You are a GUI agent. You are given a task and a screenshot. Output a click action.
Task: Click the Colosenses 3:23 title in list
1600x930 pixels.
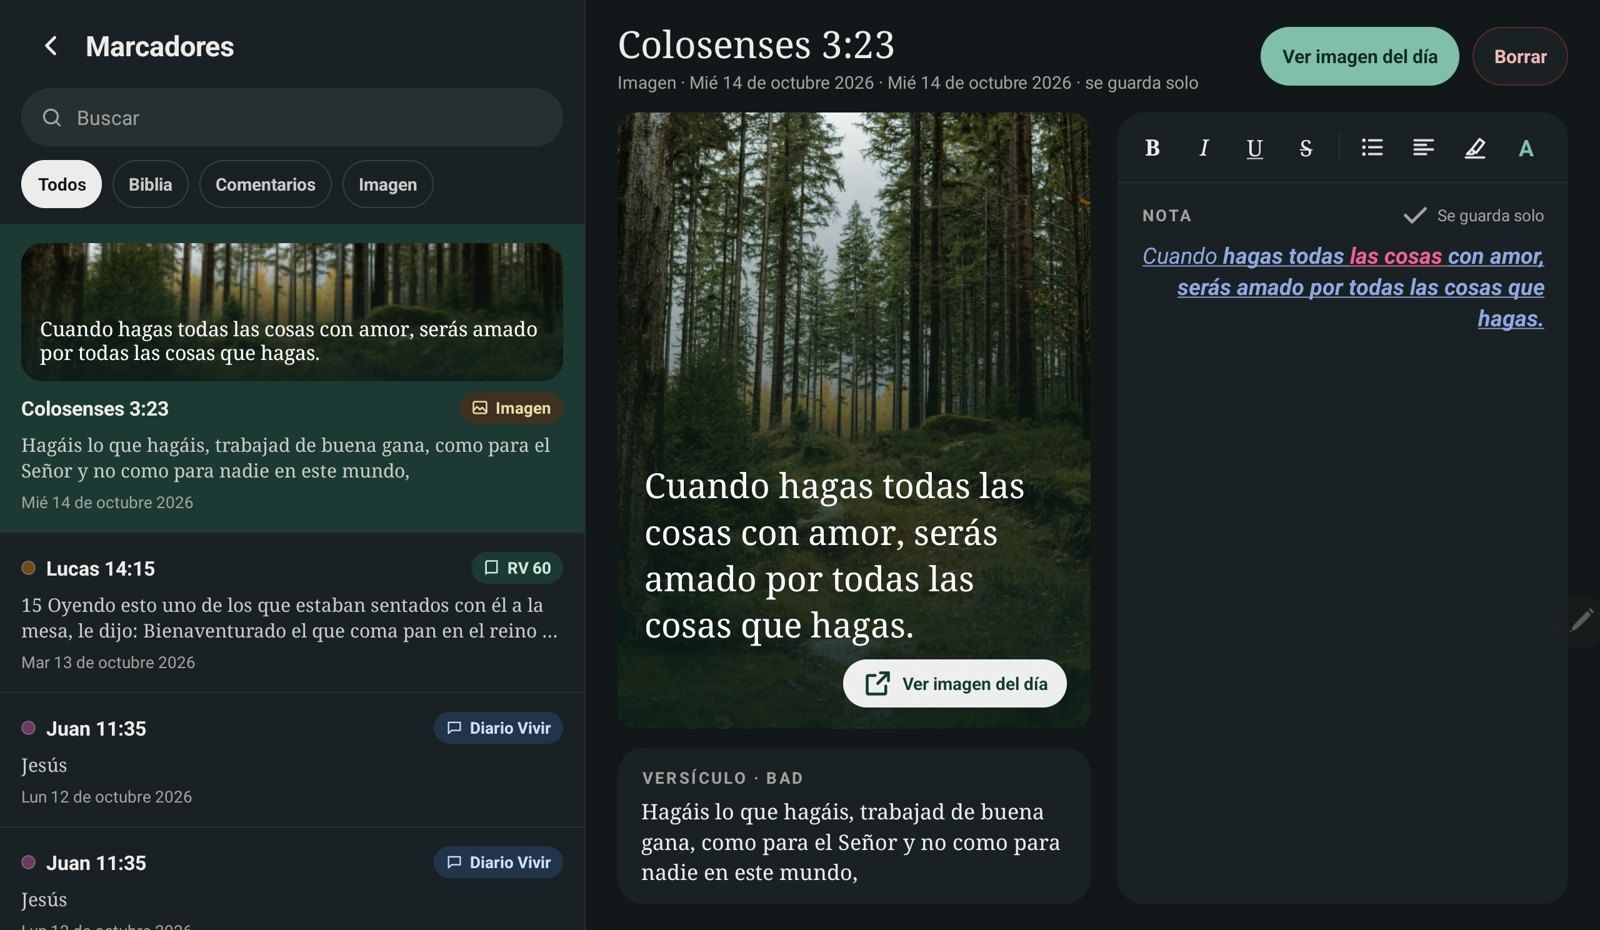(95, 409)
